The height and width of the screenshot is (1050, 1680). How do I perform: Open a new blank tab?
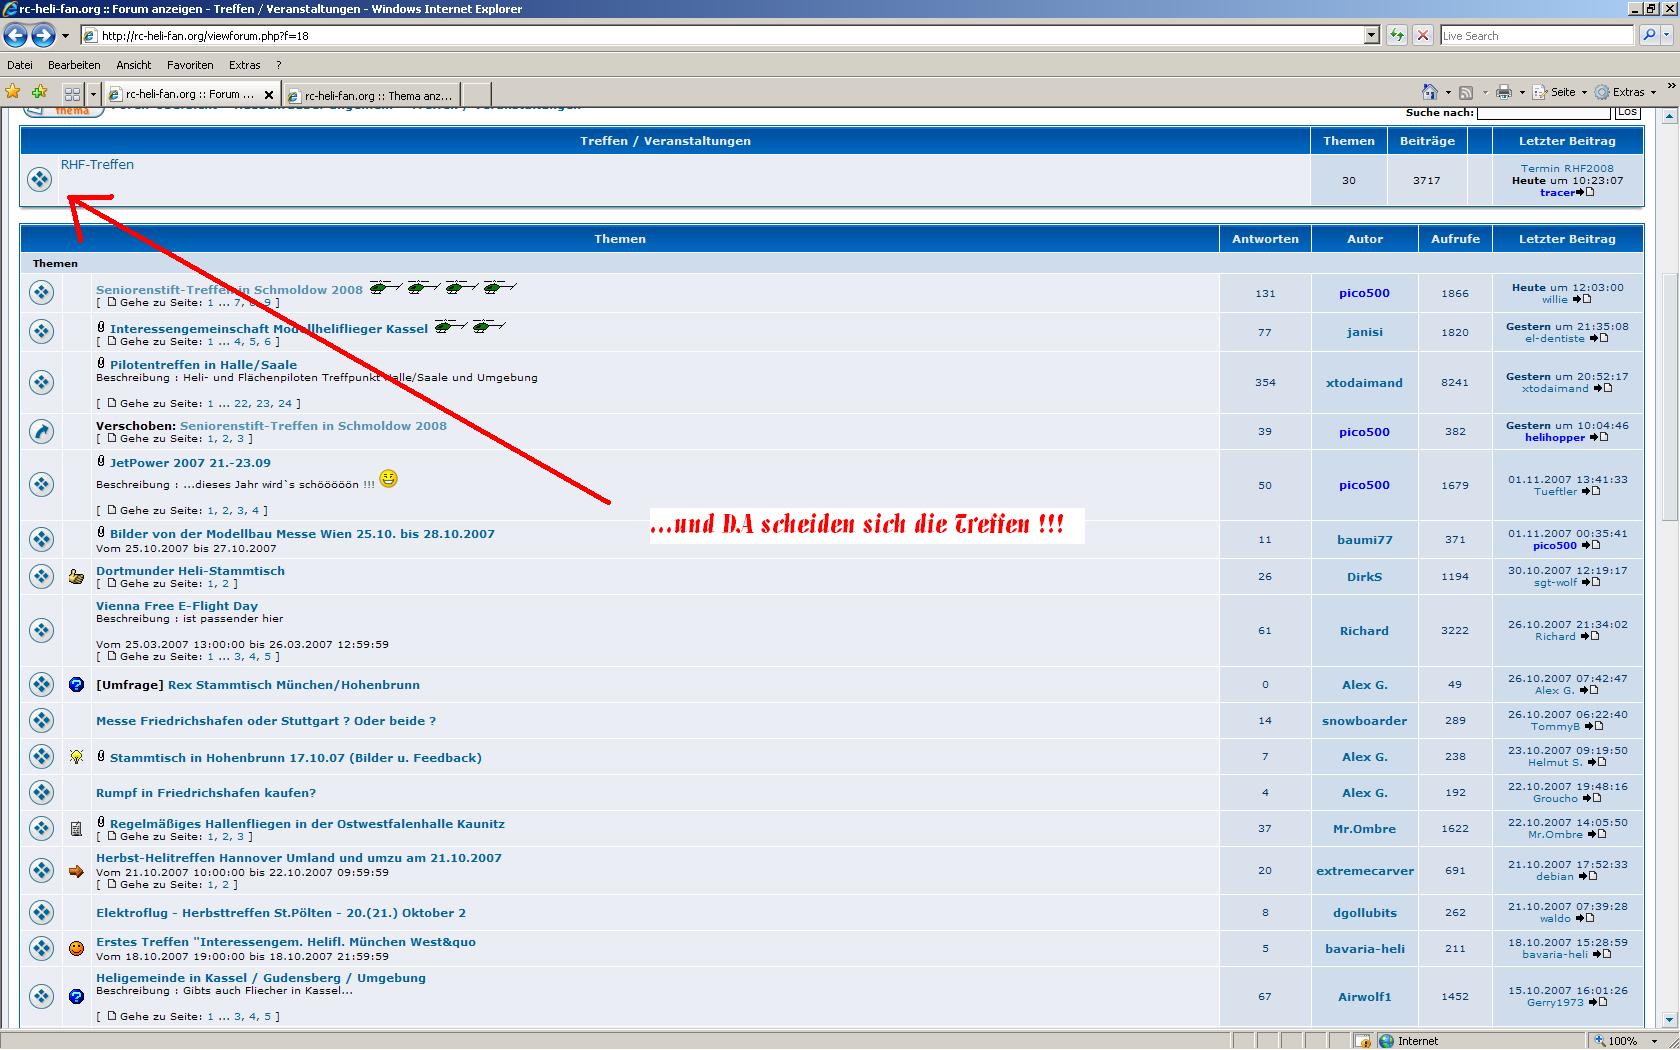(477, 95)
